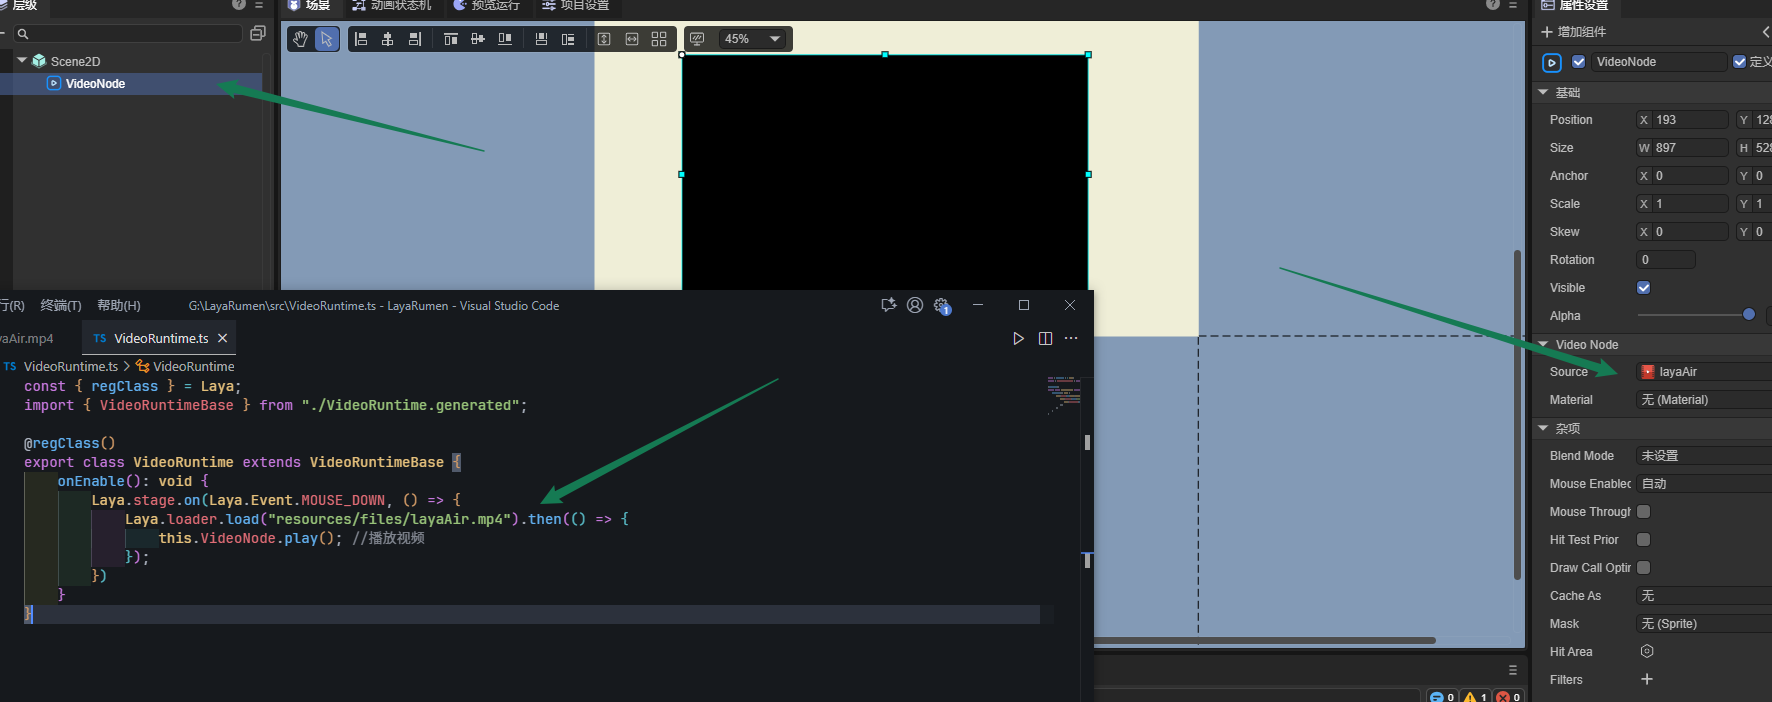The width and height of the screenshot is (1772, 702).
Task: Click the Source field with layaAir
Action: [1704, 372]
